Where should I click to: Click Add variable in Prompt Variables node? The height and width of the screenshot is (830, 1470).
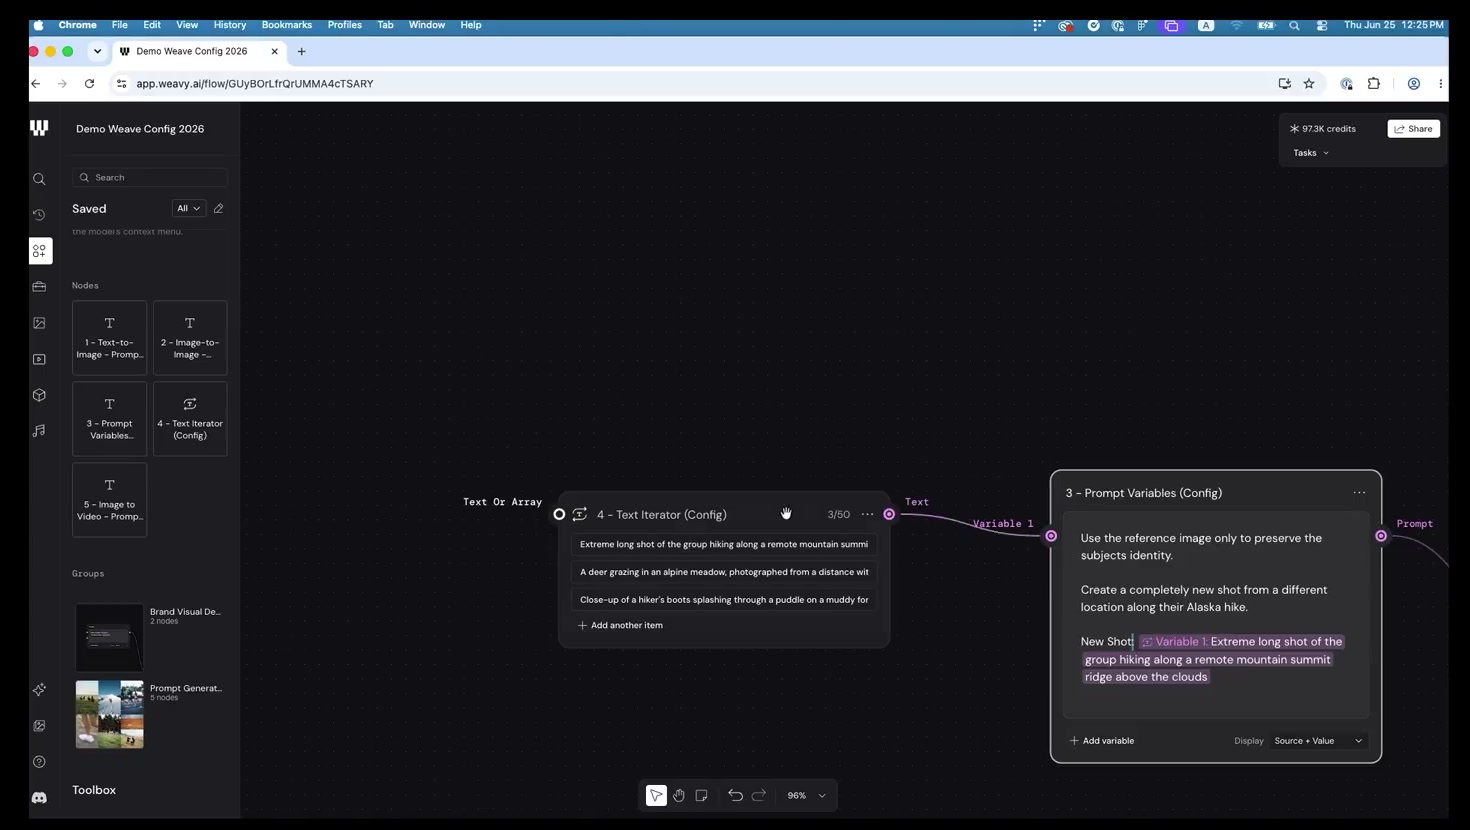(1102, 741)
